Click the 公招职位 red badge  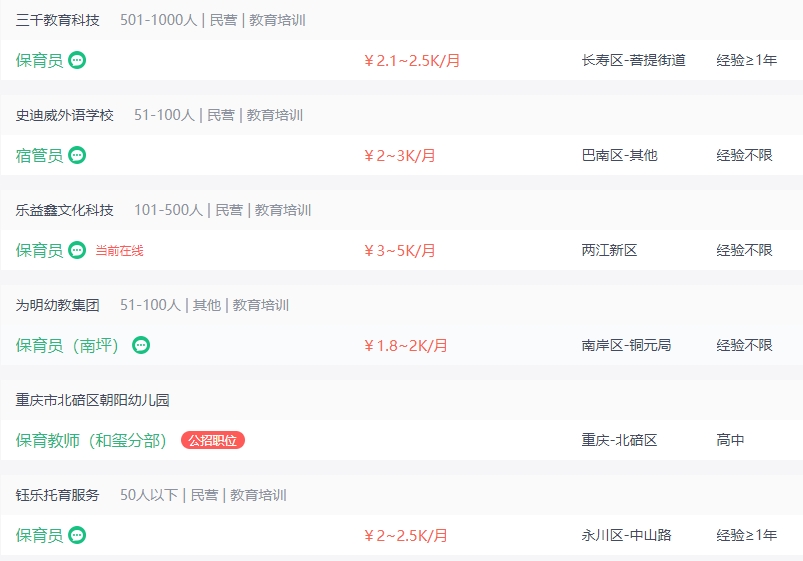(213, 440)
